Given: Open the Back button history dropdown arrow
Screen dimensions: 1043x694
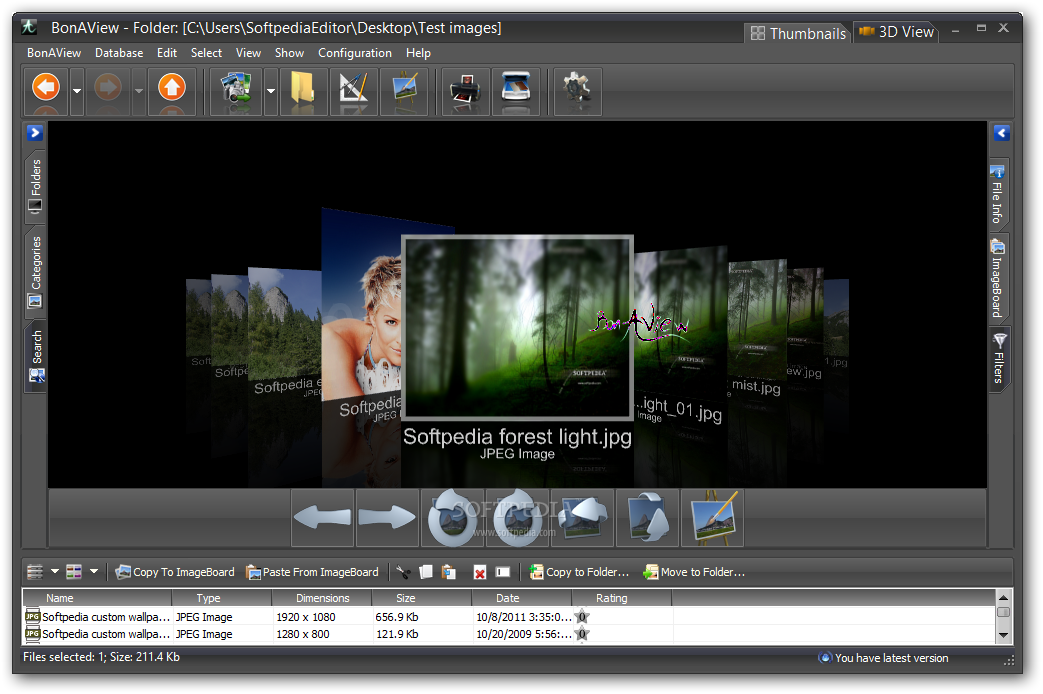Looking at the screenshot, I should pyautogui.click(x=76, y=91).
